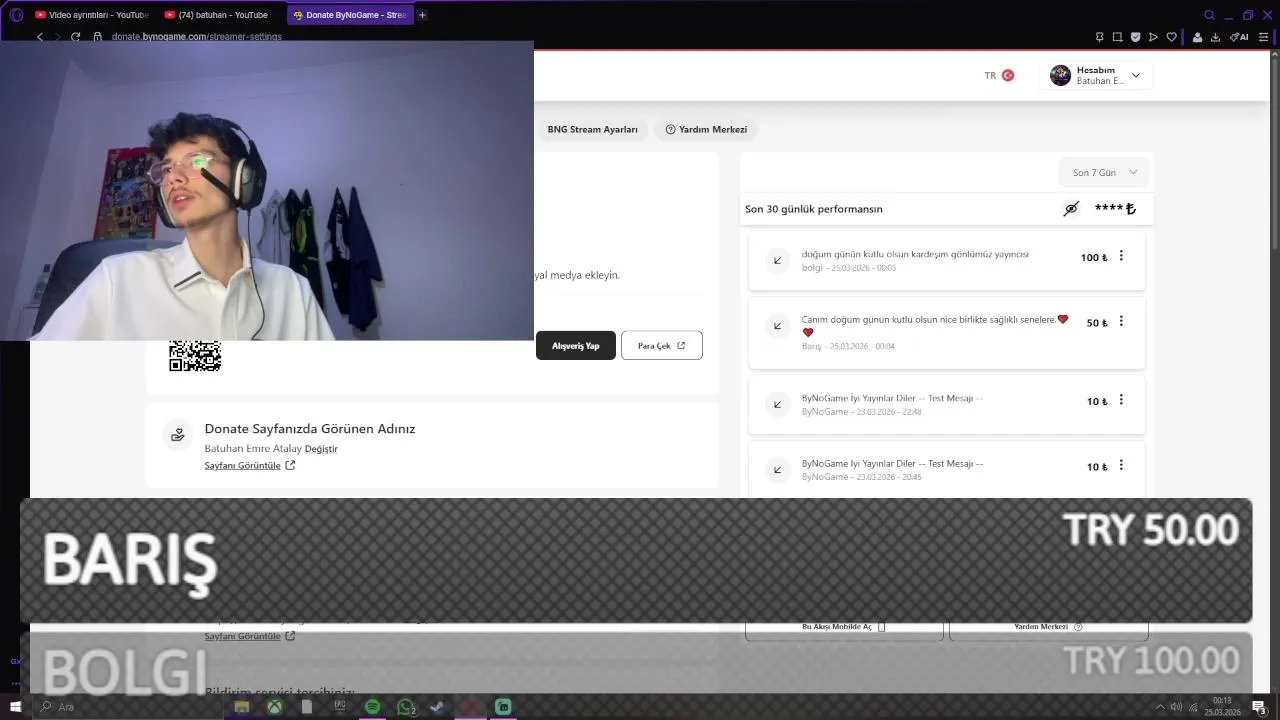Open a new browser tab
1280x720 pixels.
click(x=422, y=15)
